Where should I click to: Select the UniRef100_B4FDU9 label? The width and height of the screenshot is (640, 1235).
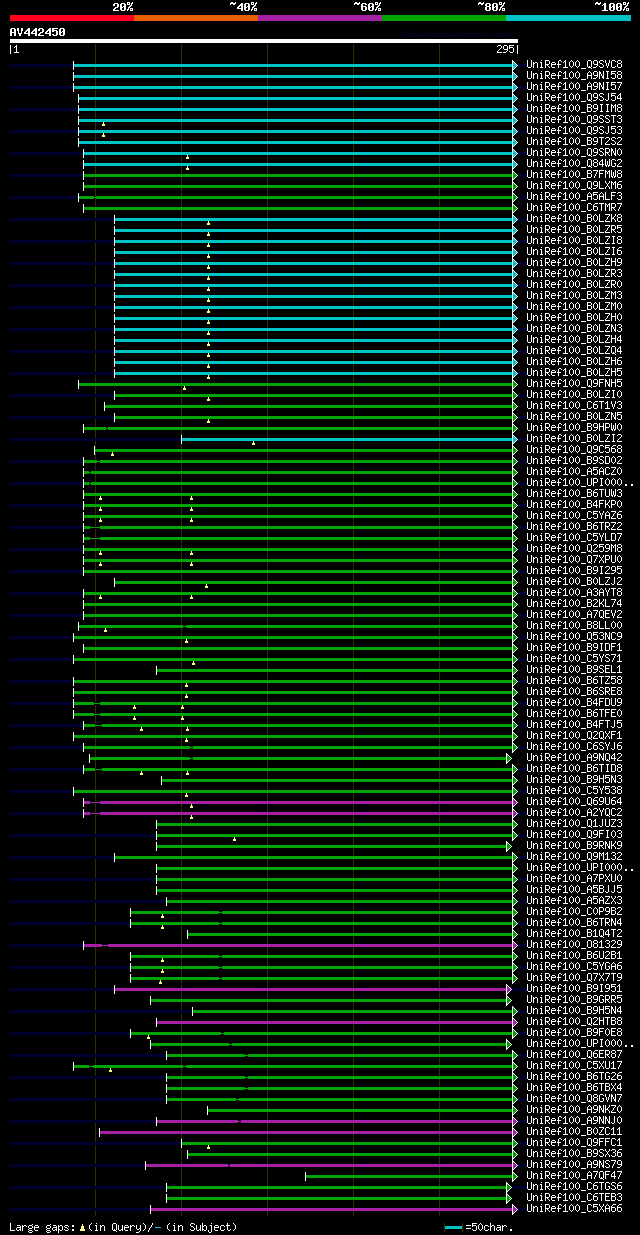(x=574, y=702)
